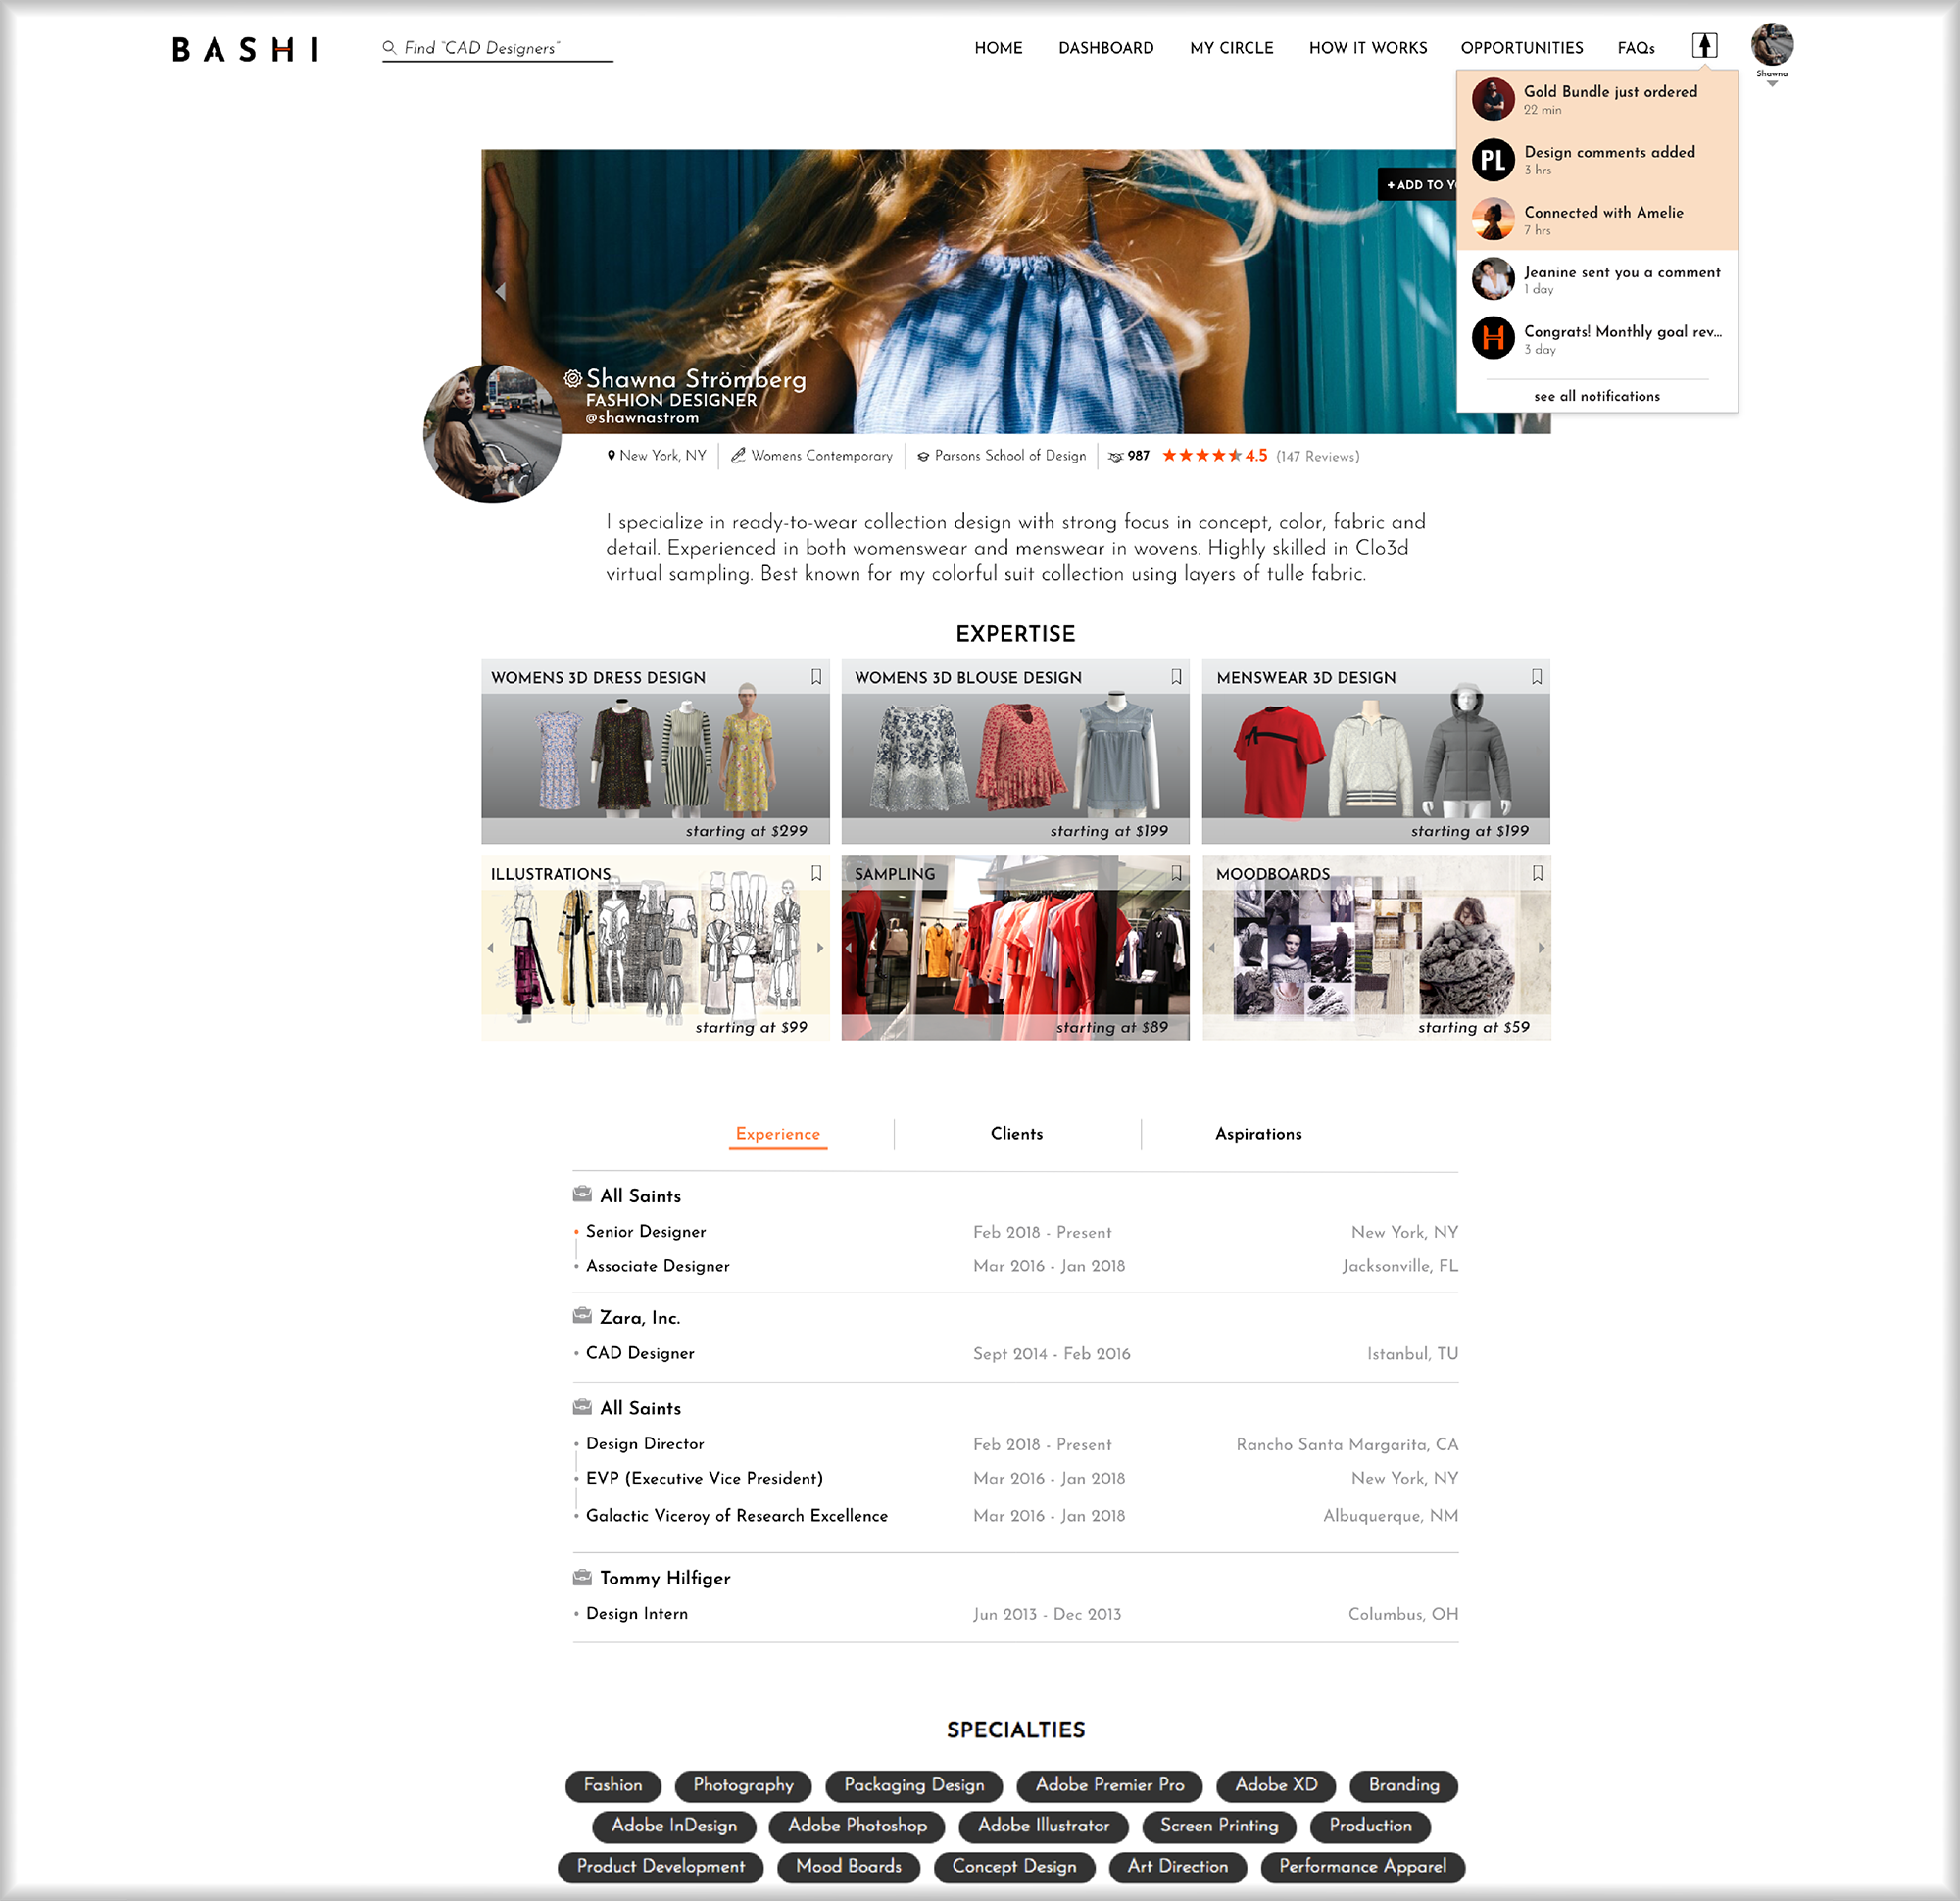Select the Clients tab on the profile page
This screenshot has height=1901, width=1960.
pyautogui.click(x=1015, y=1135)
